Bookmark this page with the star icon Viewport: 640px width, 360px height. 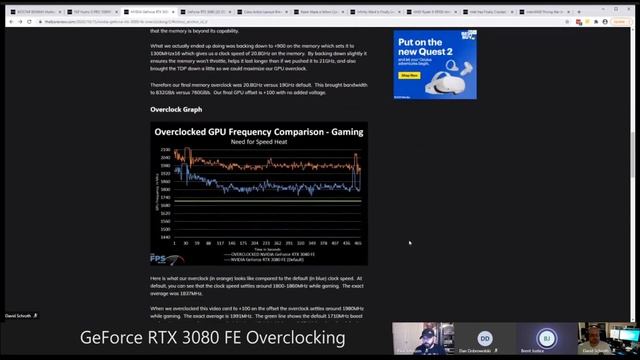coord(567,22)
